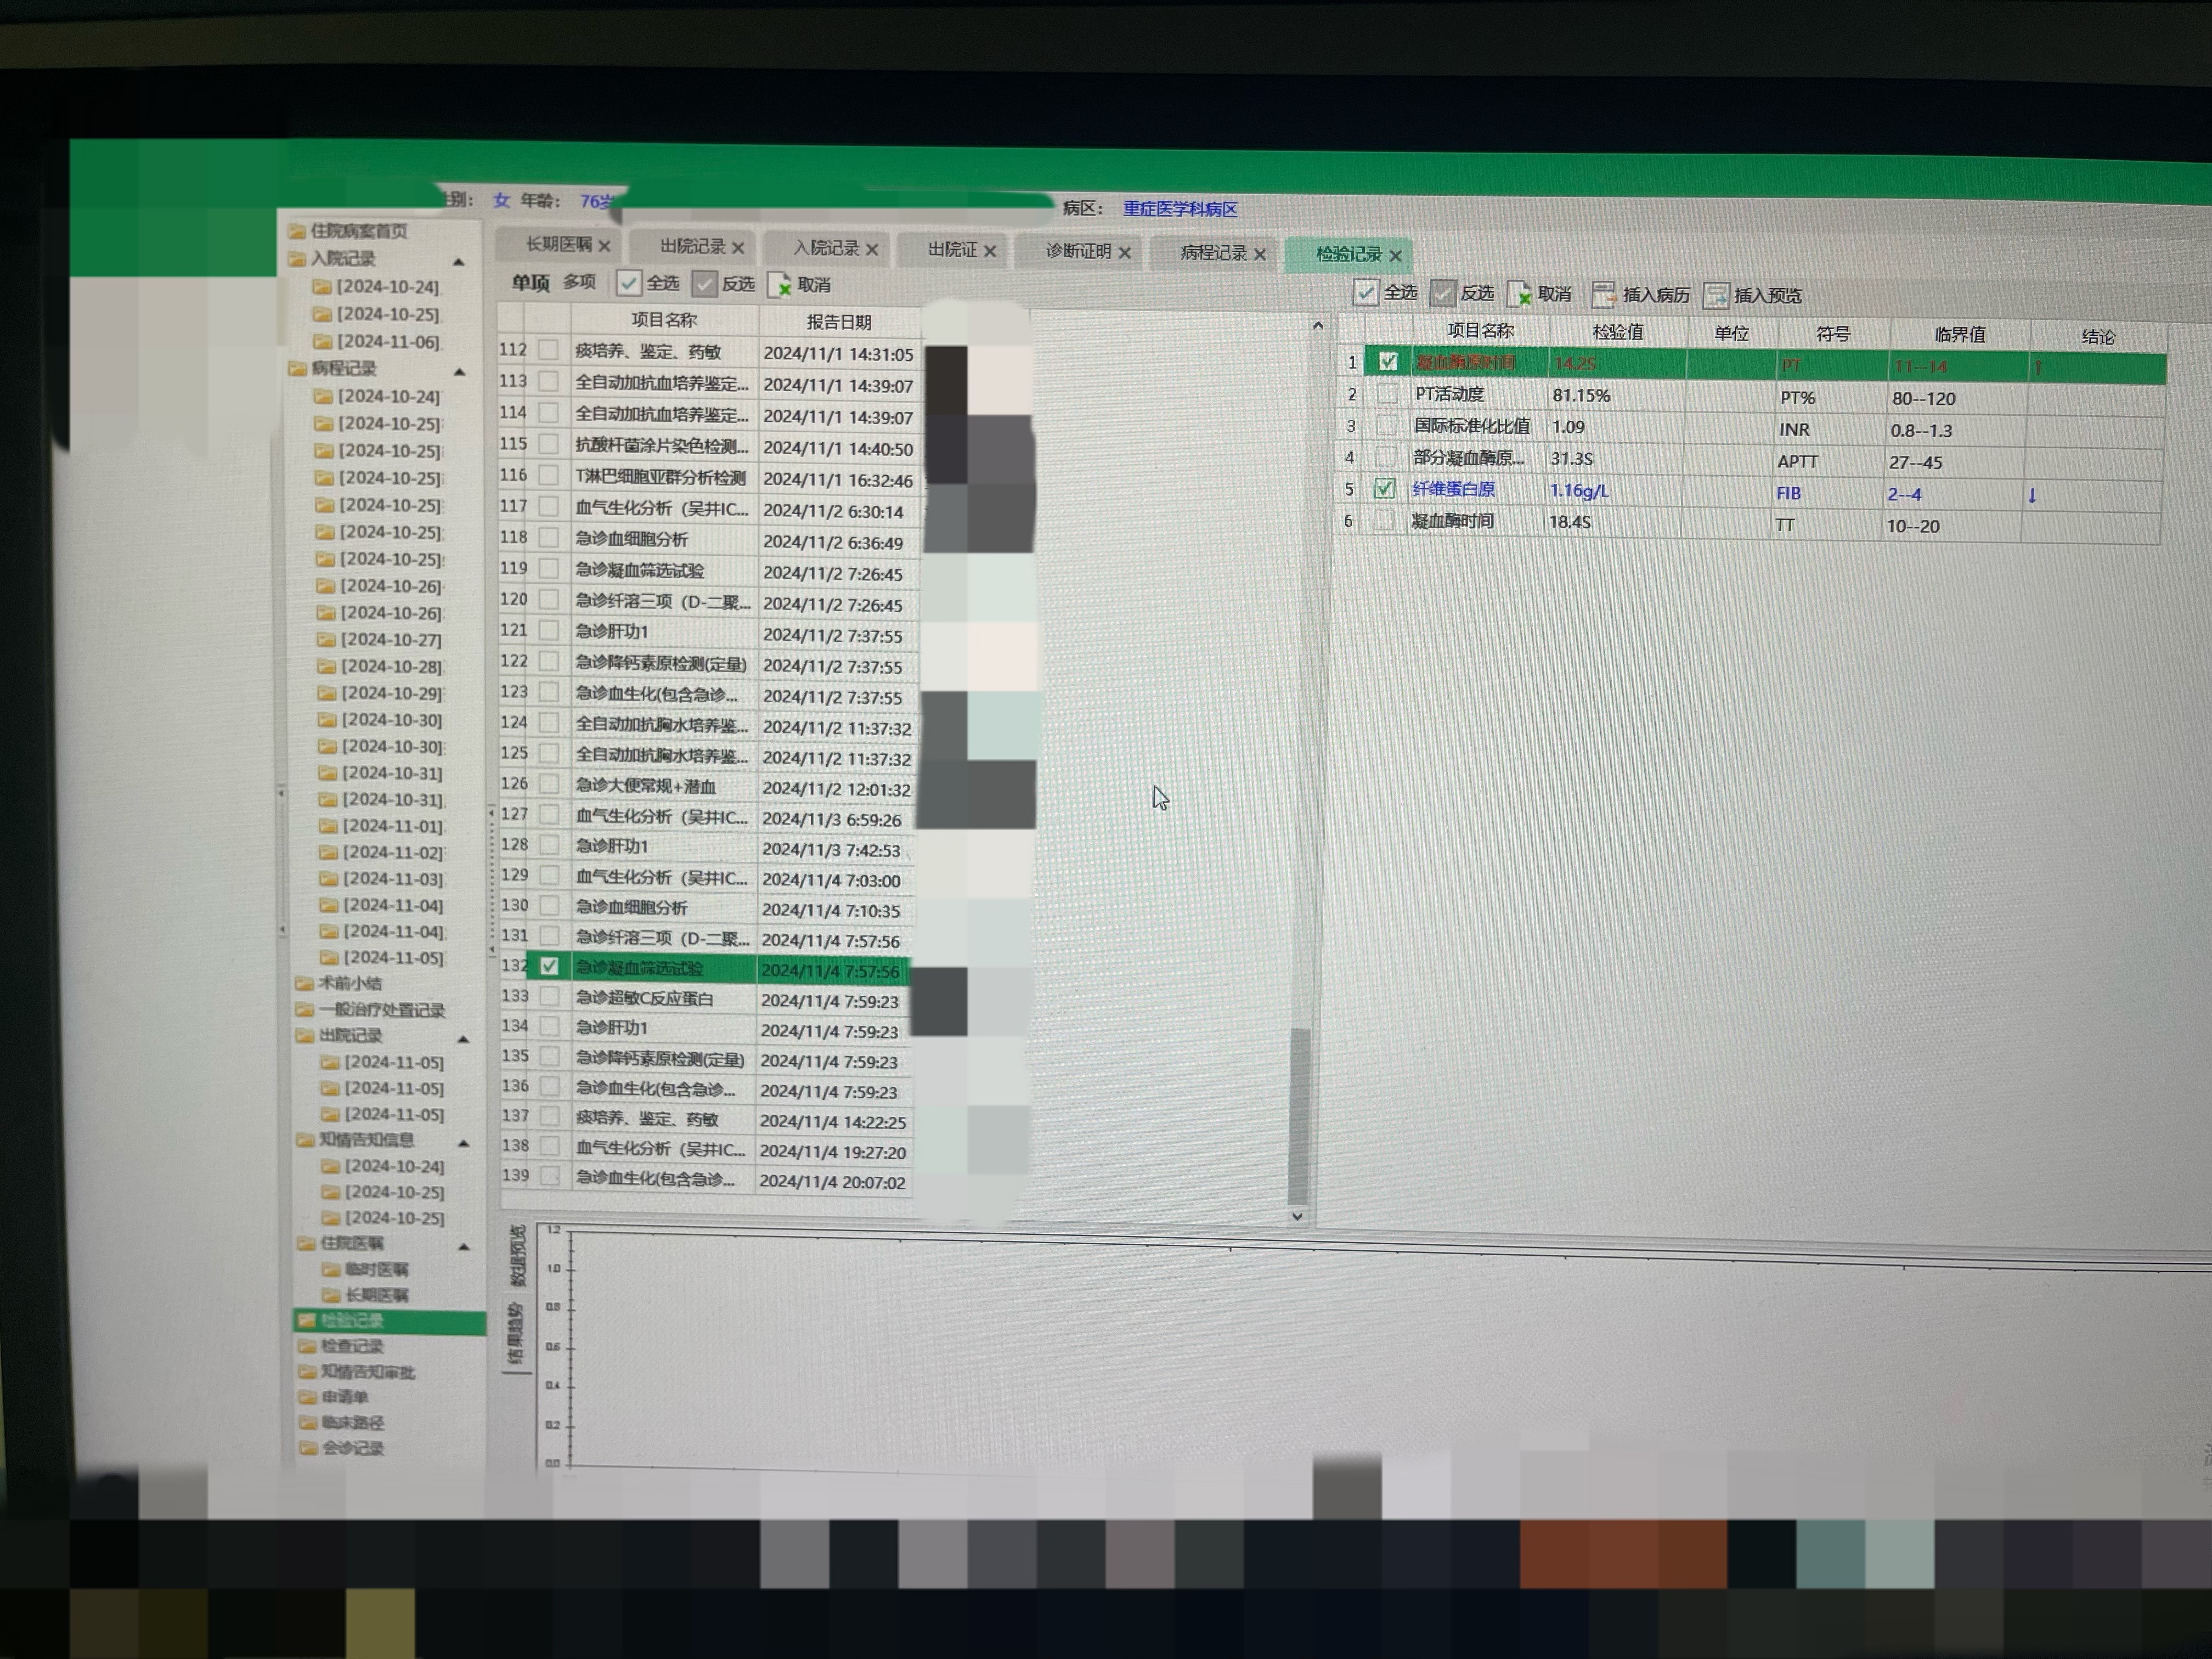2212x1659 pixels.
Task: Collapse the 住院医嘱 tree node
Action: [464, 1247]
